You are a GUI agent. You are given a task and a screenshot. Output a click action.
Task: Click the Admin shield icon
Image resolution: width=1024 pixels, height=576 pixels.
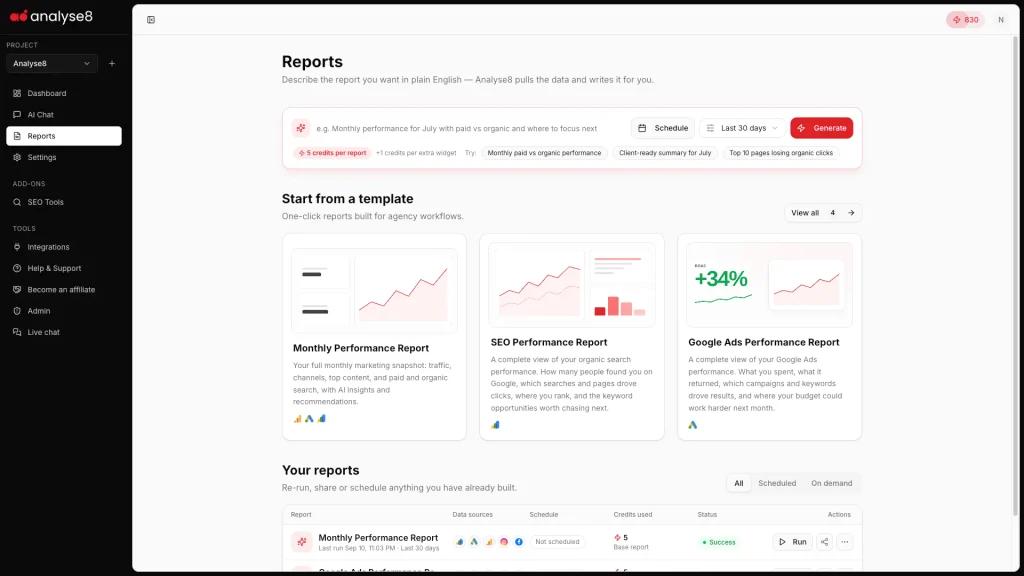pos(17,311)
